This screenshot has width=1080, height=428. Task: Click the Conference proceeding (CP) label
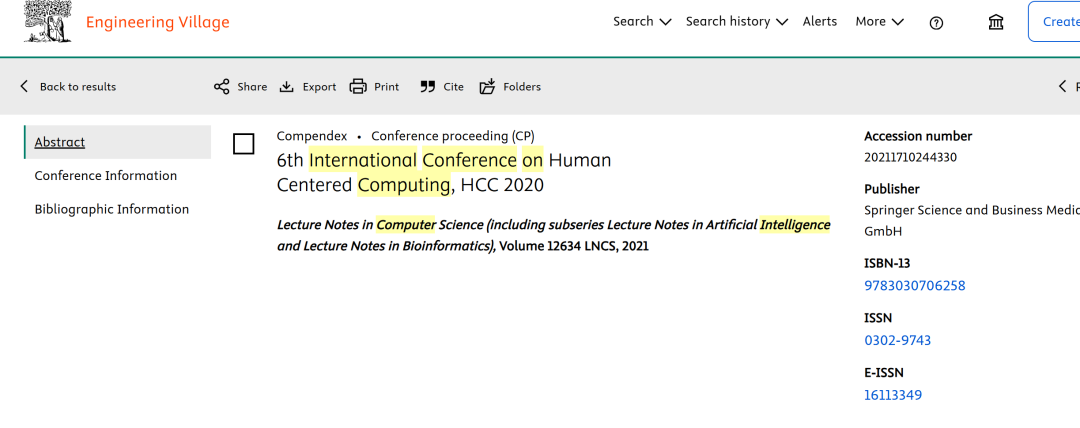click(453, 136)
